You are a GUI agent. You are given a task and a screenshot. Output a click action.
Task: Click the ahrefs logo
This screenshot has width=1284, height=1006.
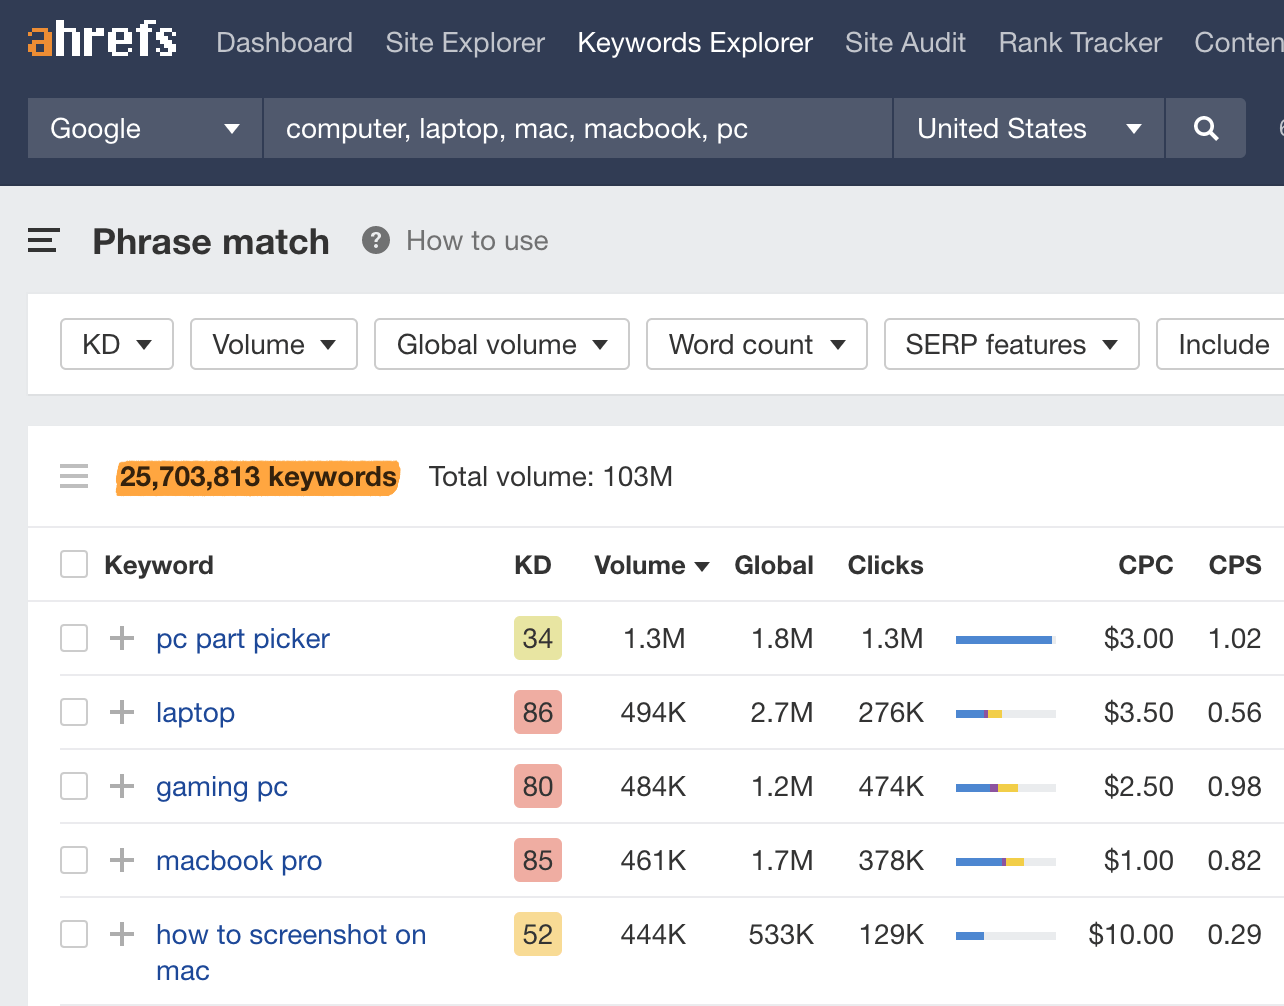click(100, 40)
